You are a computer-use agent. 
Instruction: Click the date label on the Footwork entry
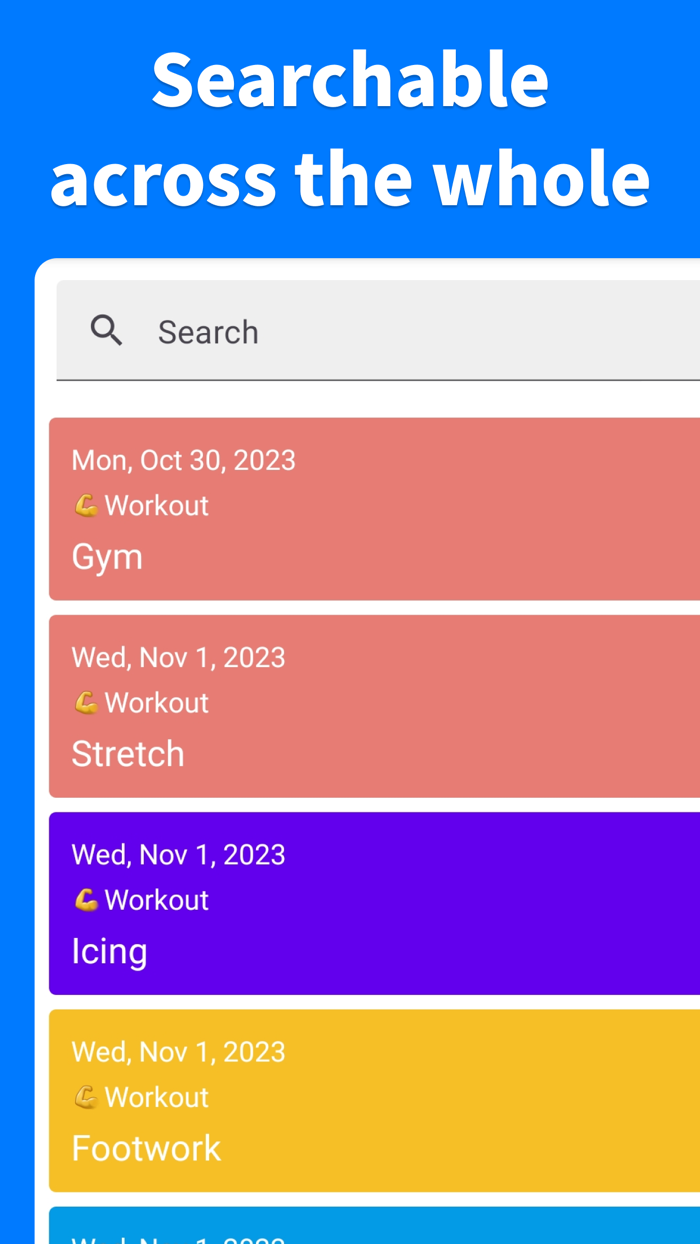pyautogui.click(x=178, y=1049)
